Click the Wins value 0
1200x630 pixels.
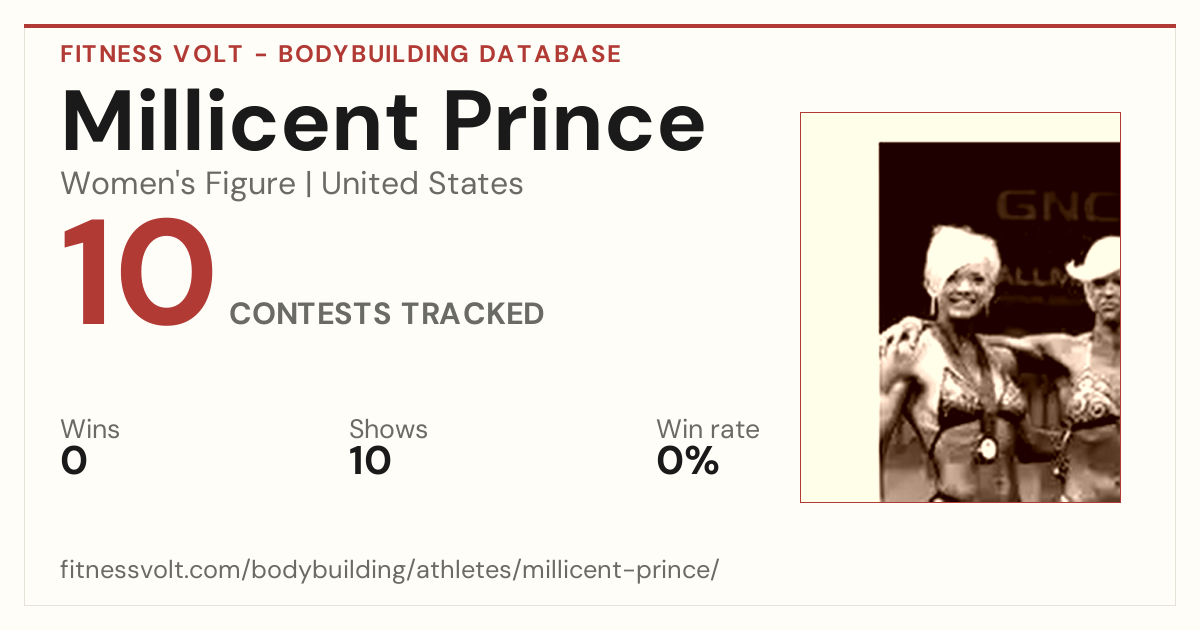pos(74,461)
